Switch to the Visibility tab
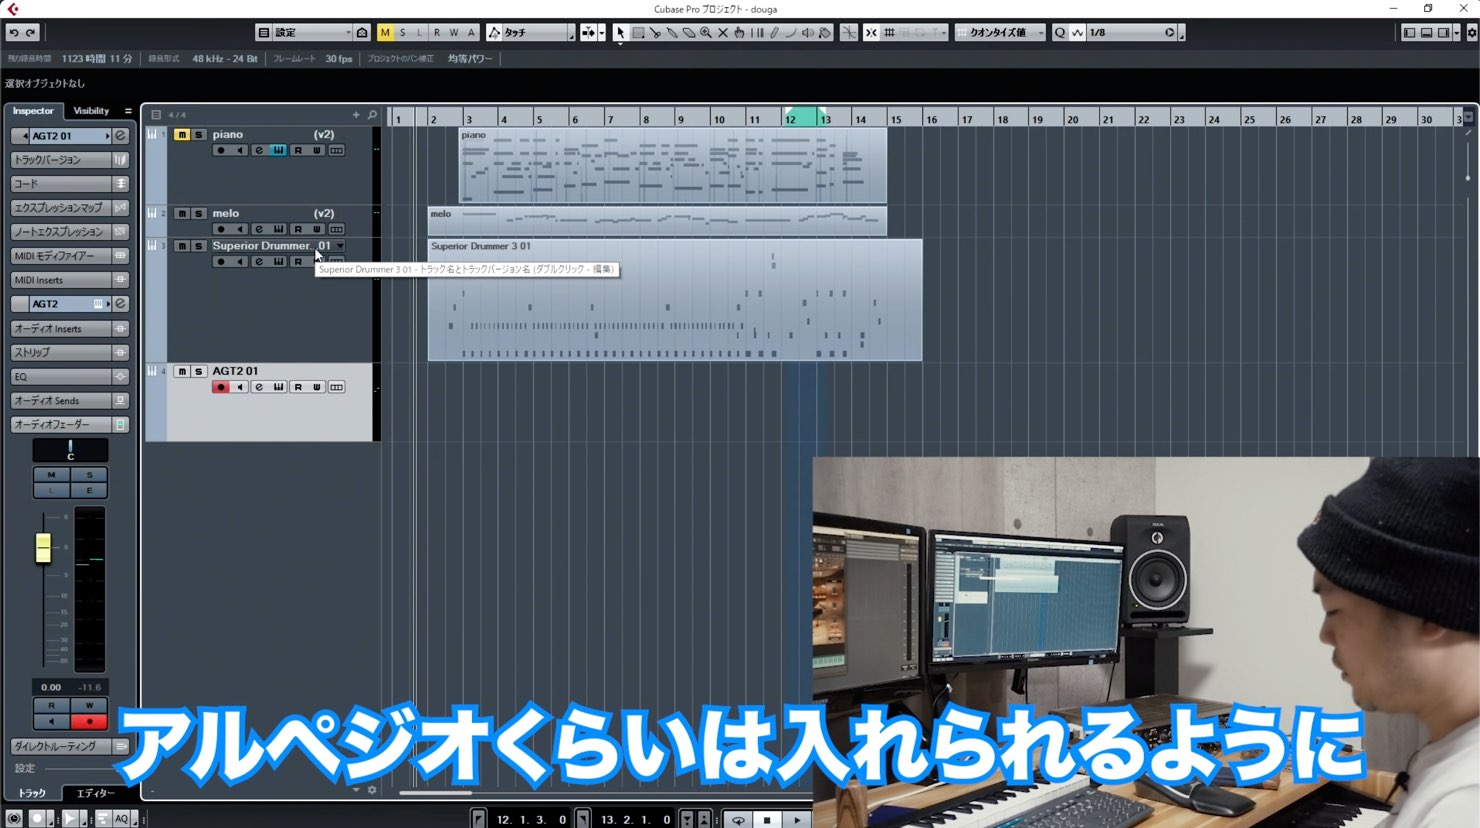Viewport: 1480px width, 828px height. 91,111
